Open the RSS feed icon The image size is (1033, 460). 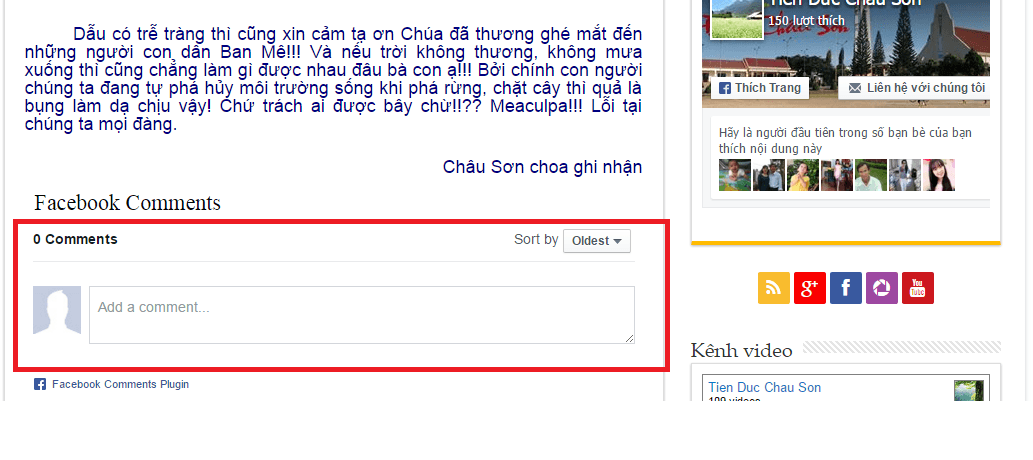(x=773, y=288)
